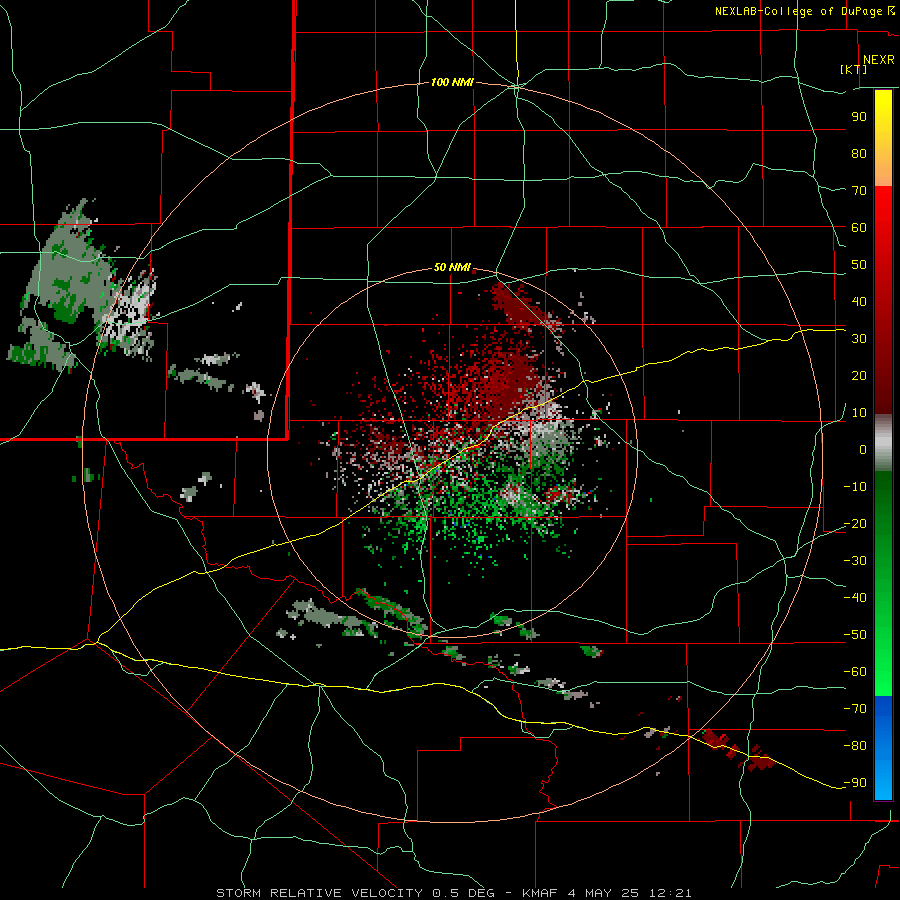Click the gray zero-velocity segment of color bar

point(883,443)
